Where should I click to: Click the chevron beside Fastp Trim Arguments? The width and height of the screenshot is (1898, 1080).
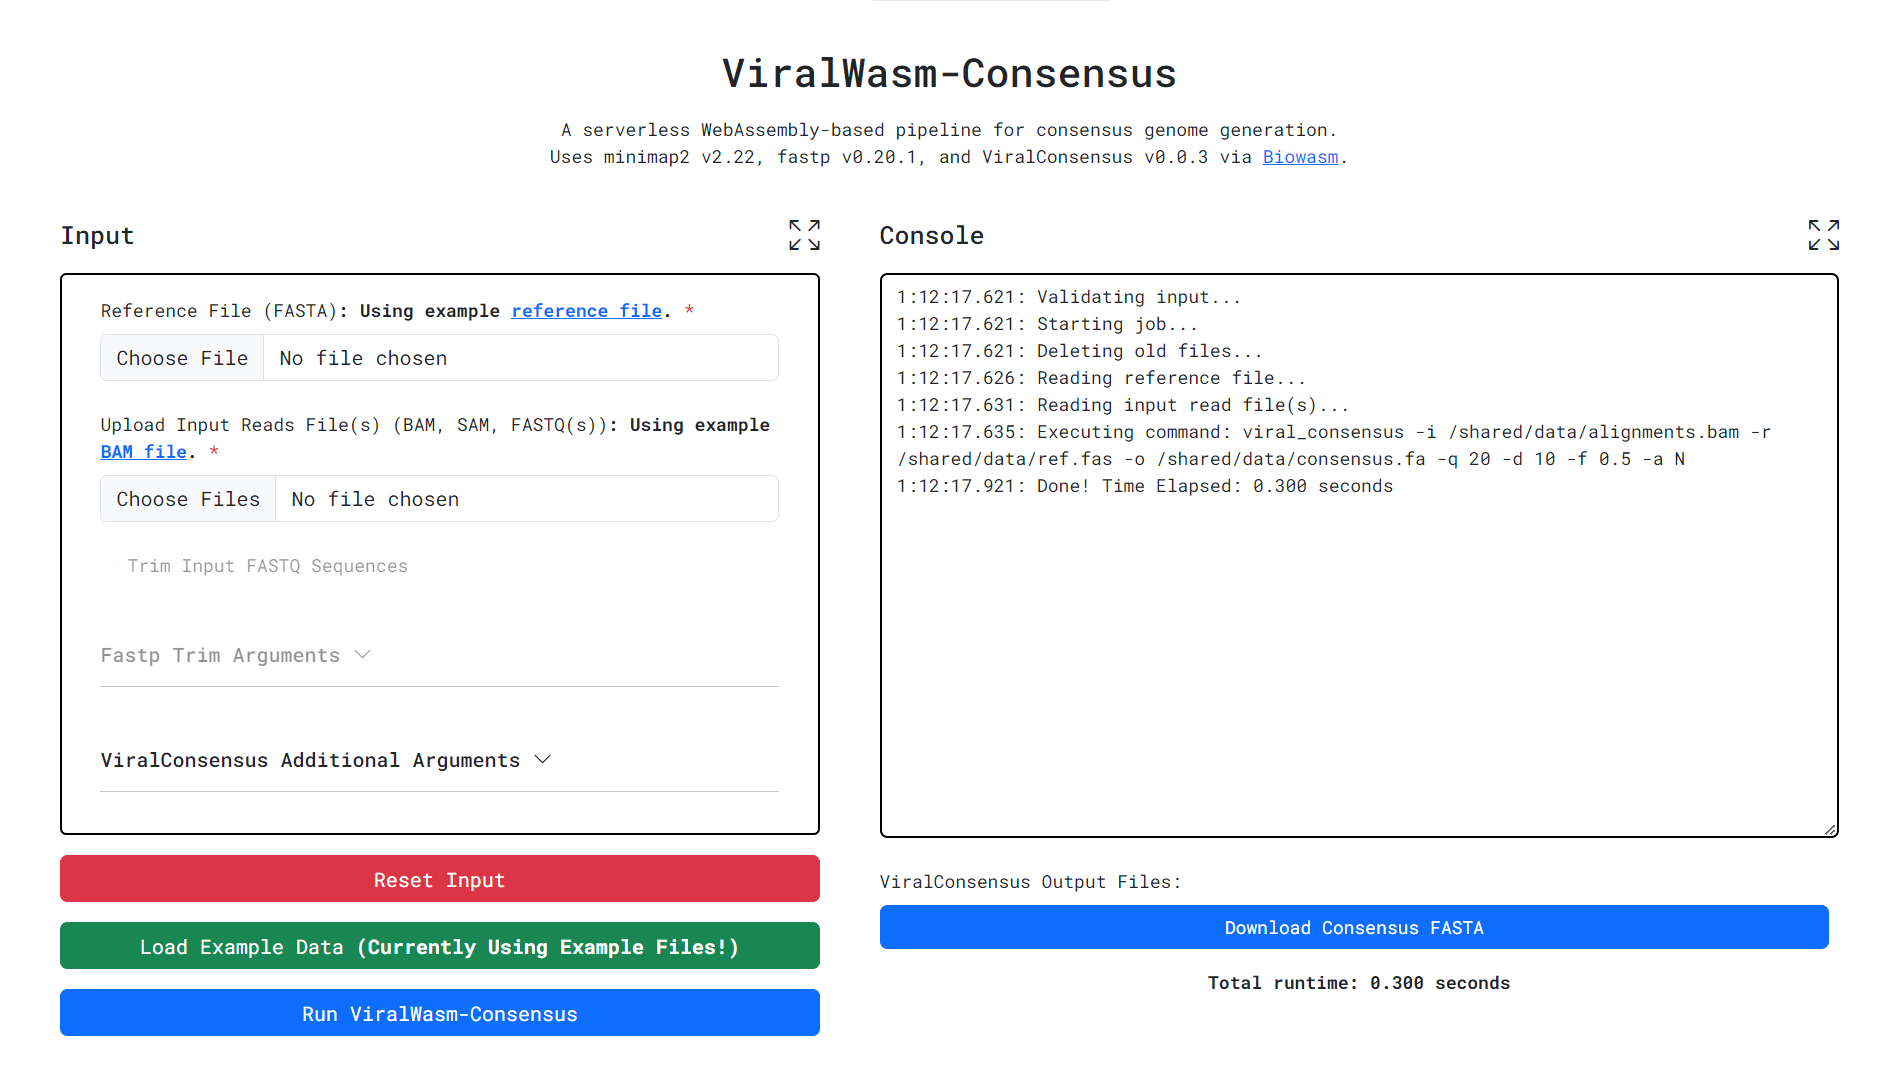pyautogui.click(x=363, y=655)
